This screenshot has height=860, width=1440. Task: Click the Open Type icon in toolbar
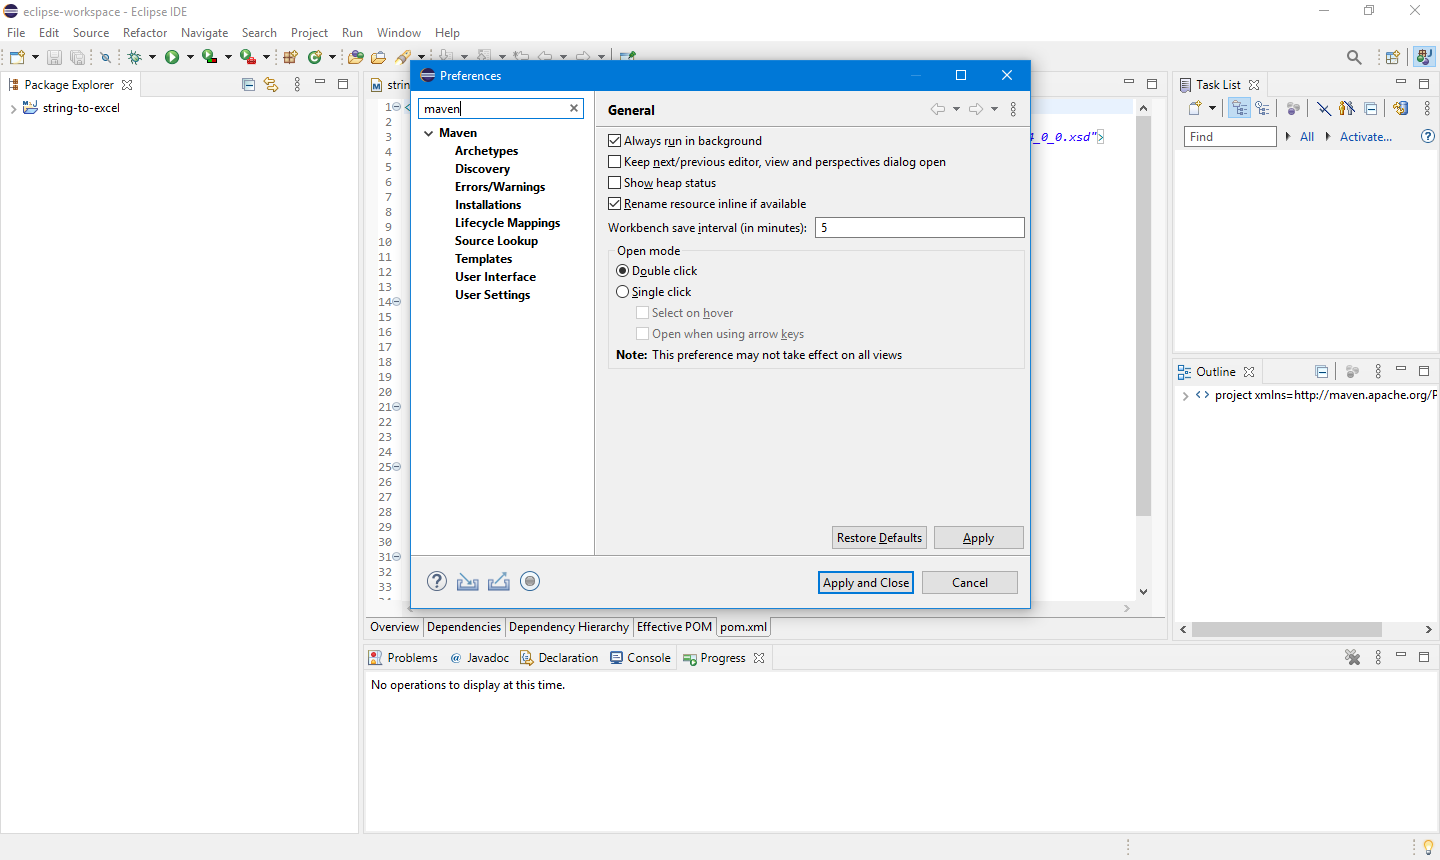[x=355, y=57]
